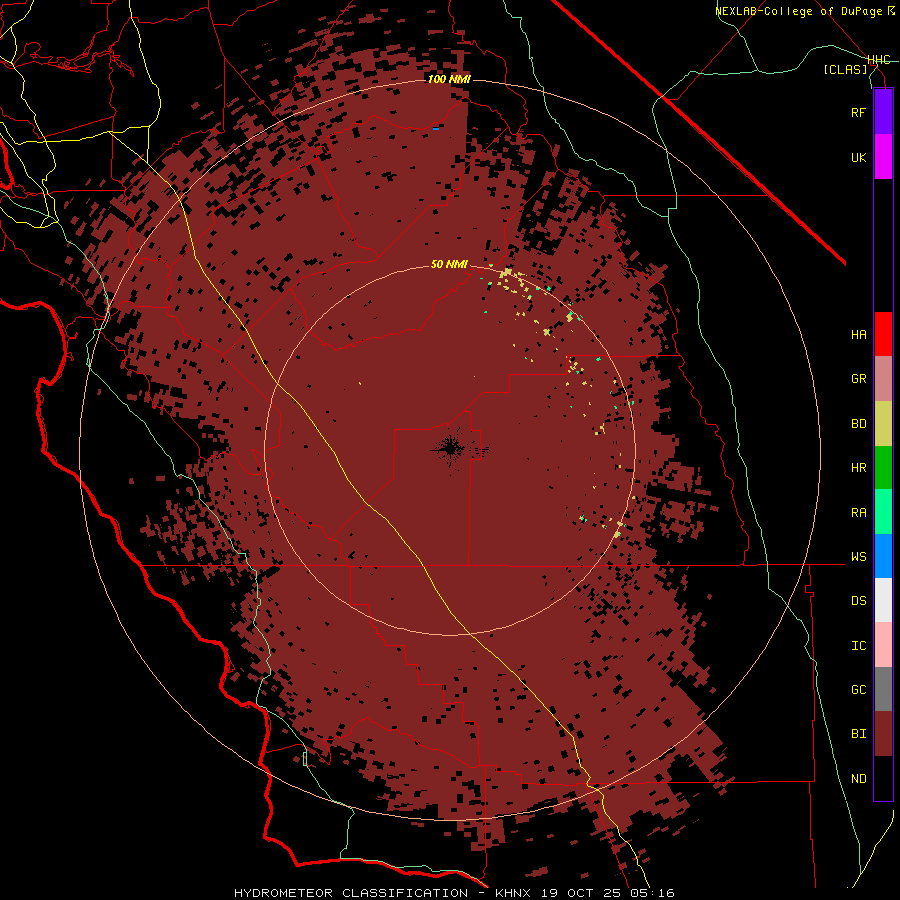Pick the HR green legend swatch
The height and width of the screenshot is (900, 900).
(883, 468)
